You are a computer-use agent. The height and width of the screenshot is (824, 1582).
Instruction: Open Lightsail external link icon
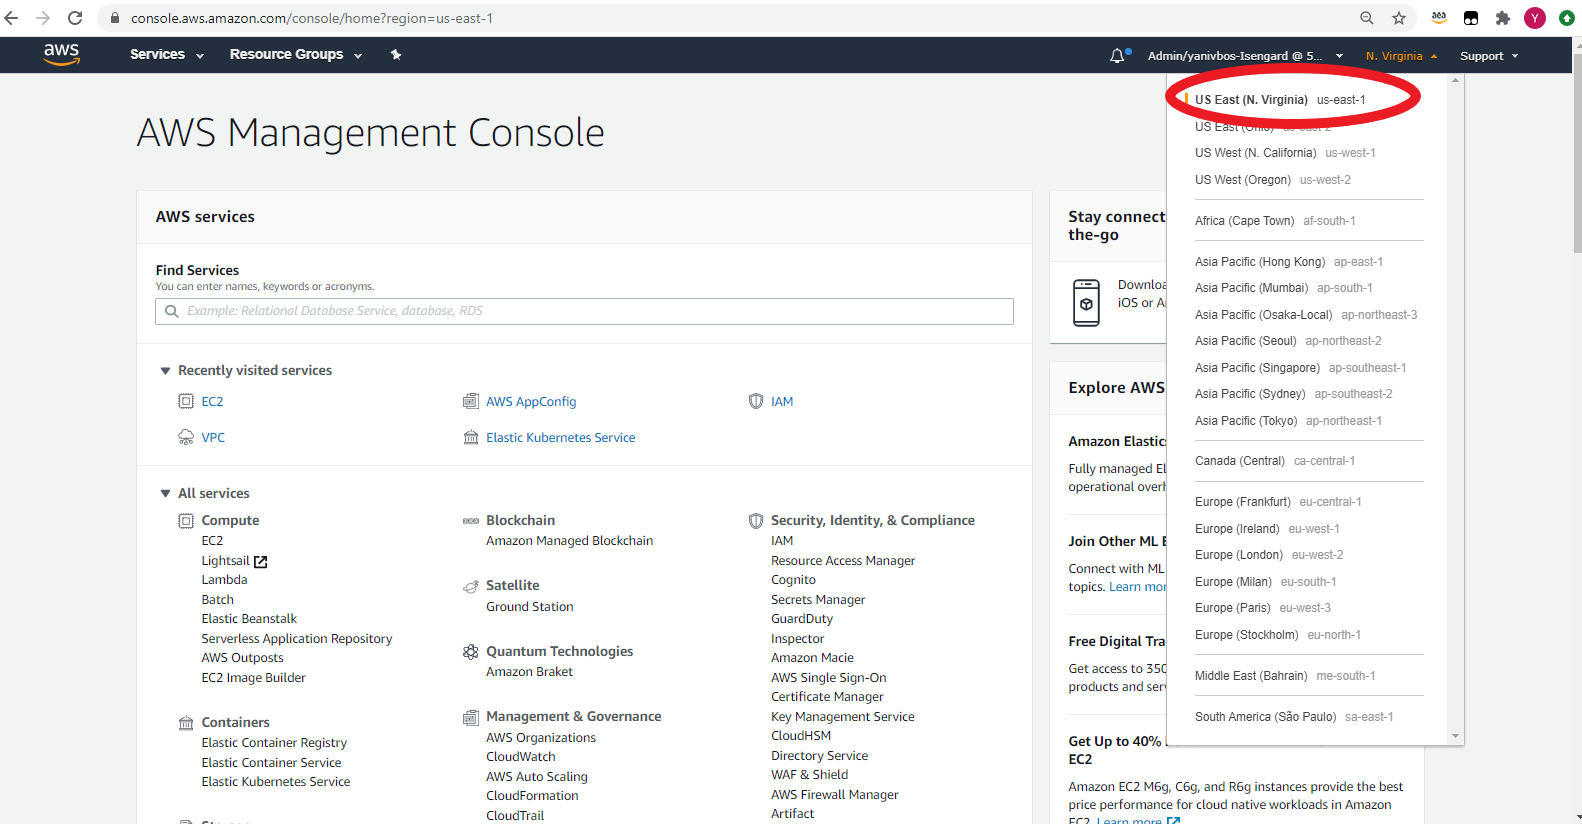(261, 562)
